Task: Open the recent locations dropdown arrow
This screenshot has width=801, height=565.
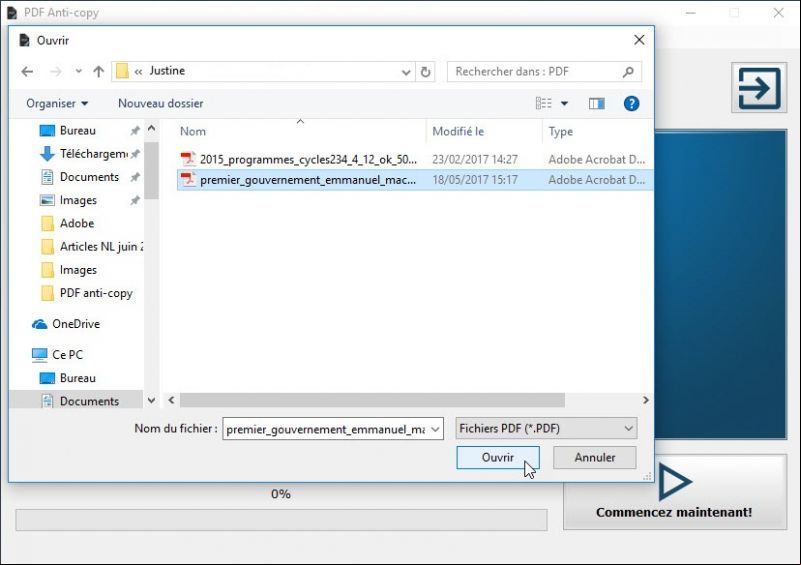Action: coord(78,72)
